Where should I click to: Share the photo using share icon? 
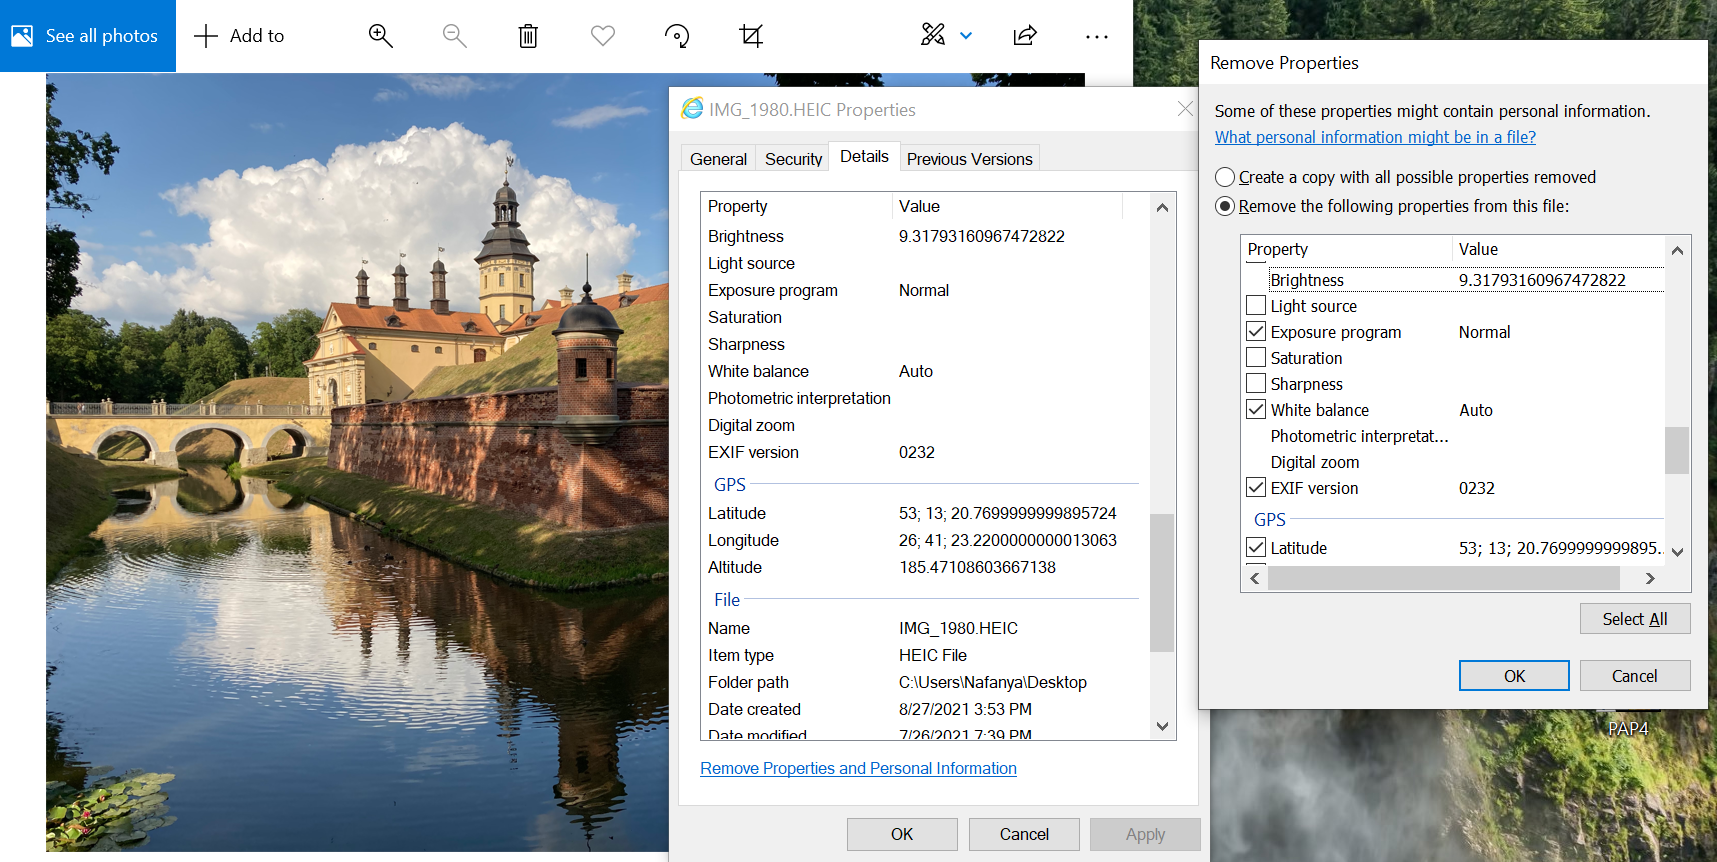click(x=1025, y=36)
